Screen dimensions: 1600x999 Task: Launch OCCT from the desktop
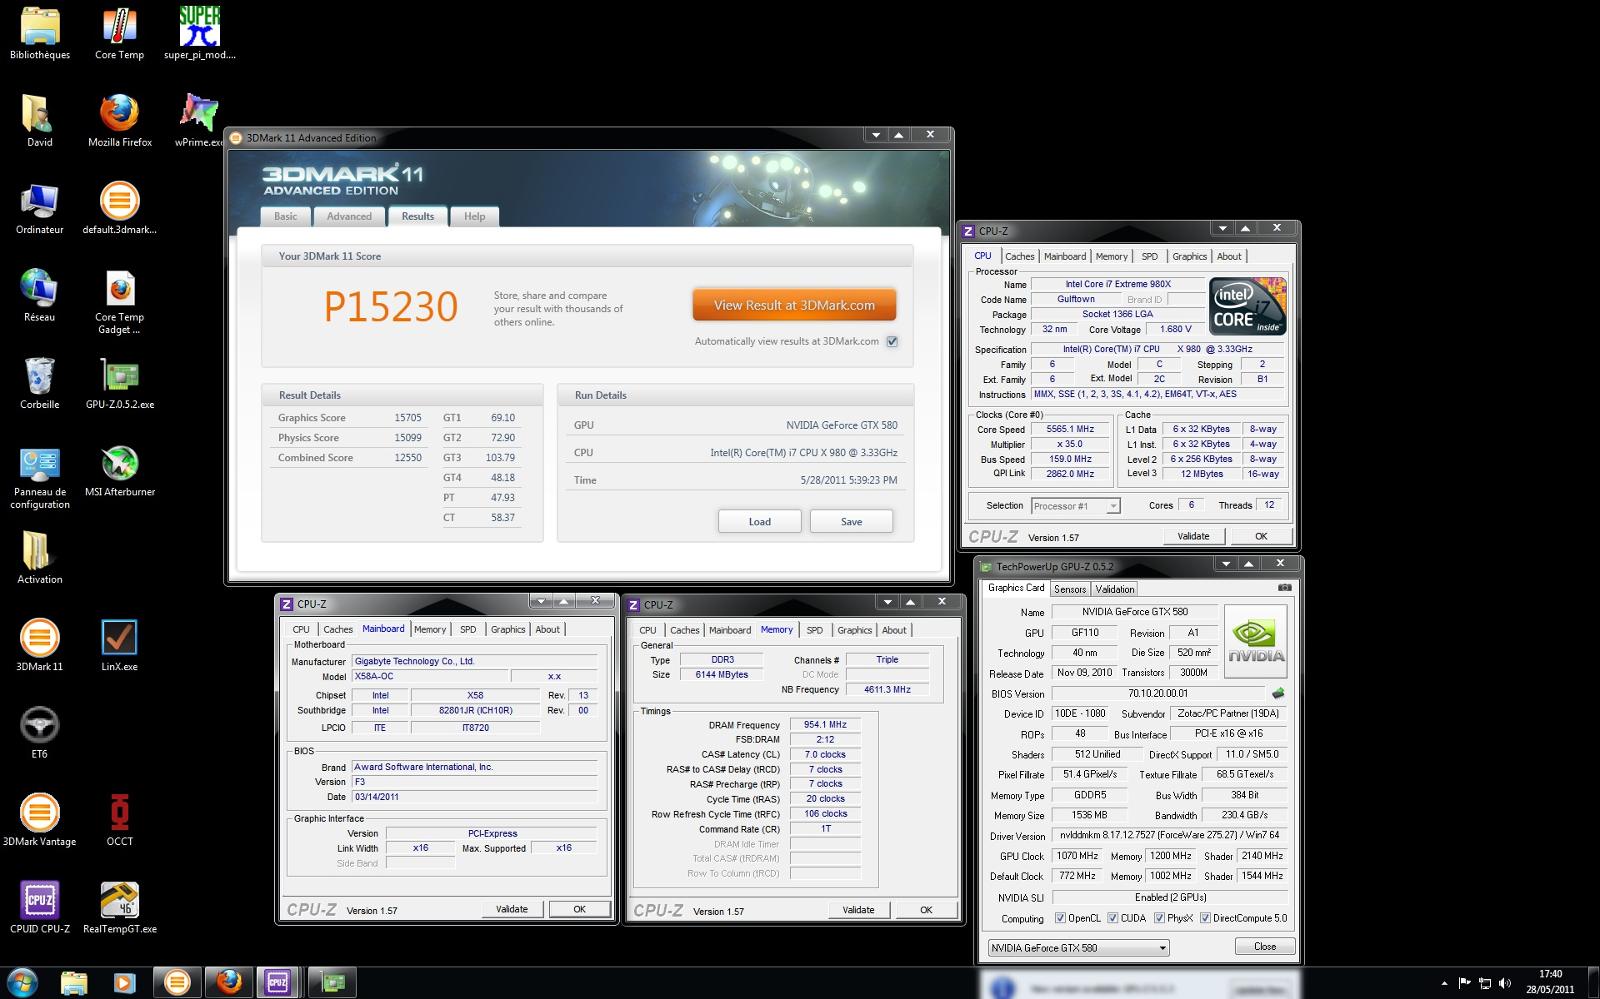(120, 820)
